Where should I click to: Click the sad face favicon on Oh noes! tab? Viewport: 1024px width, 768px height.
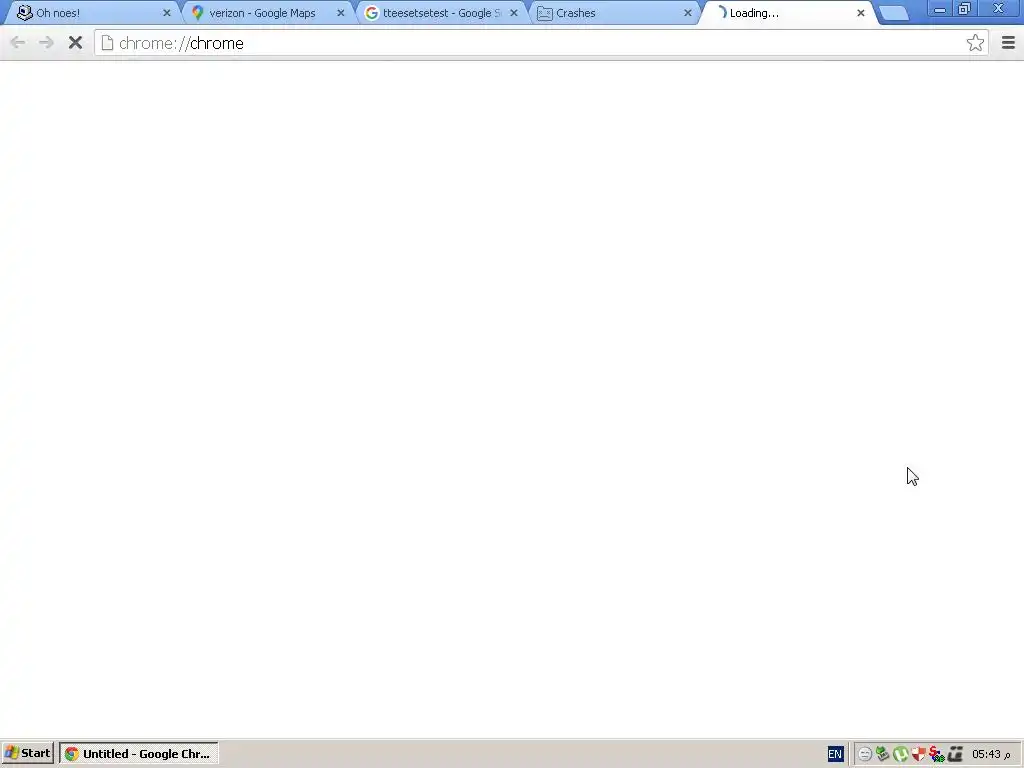click(x=25, y=13)
